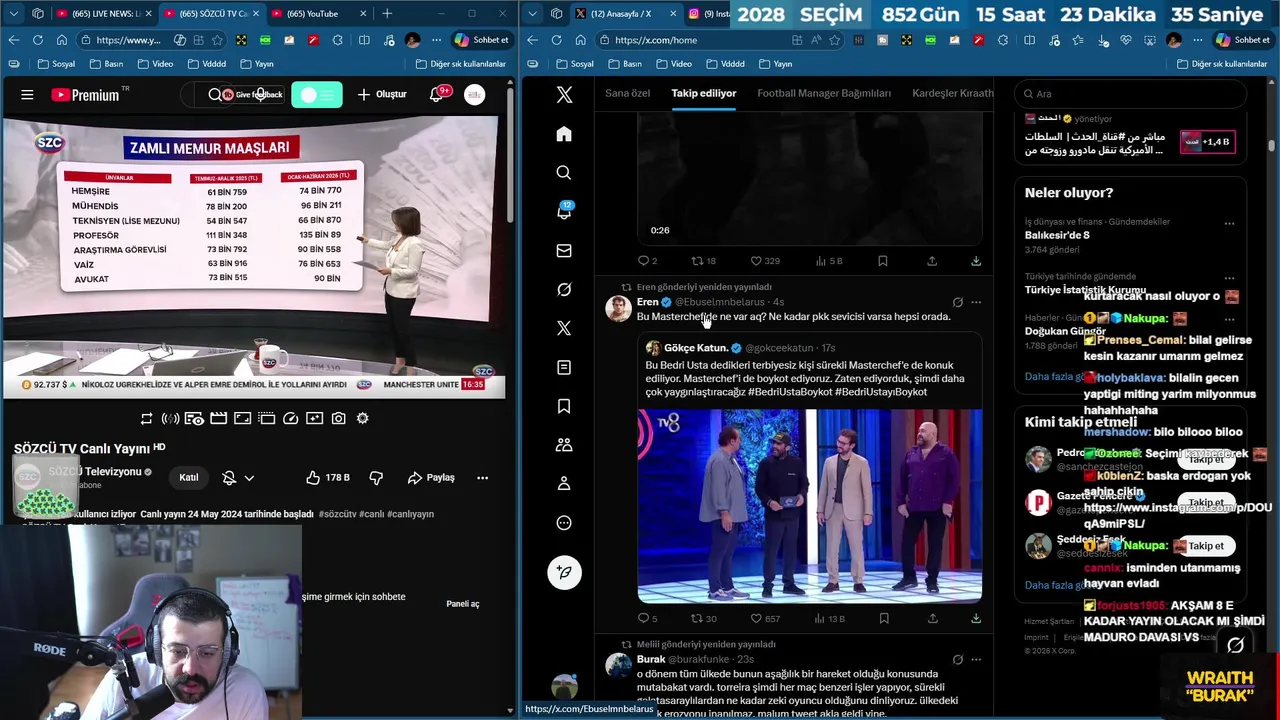
Task: Repost Eren's post showing 30 reposts
Action: pyautogui.click(x=704, y=619)
